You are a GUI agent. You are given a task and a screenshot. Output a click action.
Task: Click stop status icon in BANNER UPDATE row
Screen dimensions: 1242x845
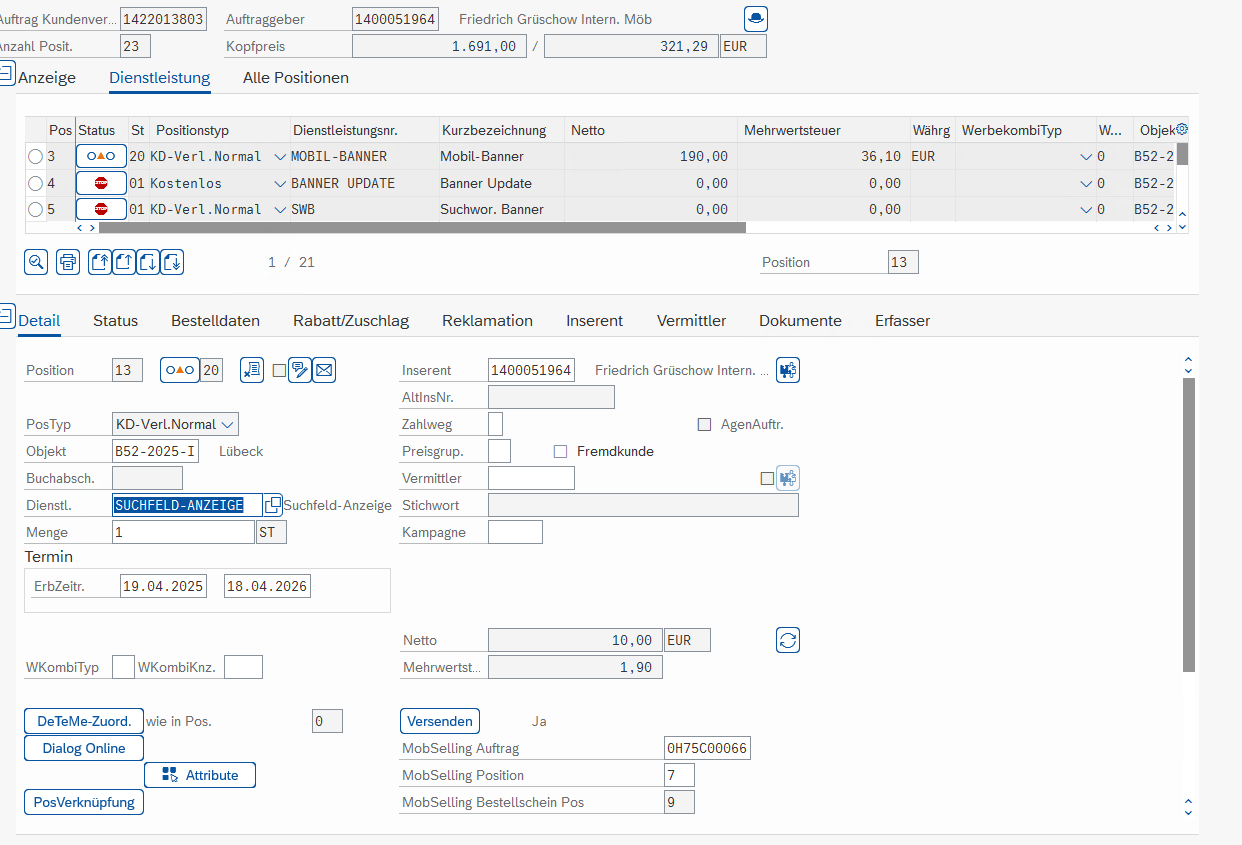pyautogui.click(x=101, y=183)
